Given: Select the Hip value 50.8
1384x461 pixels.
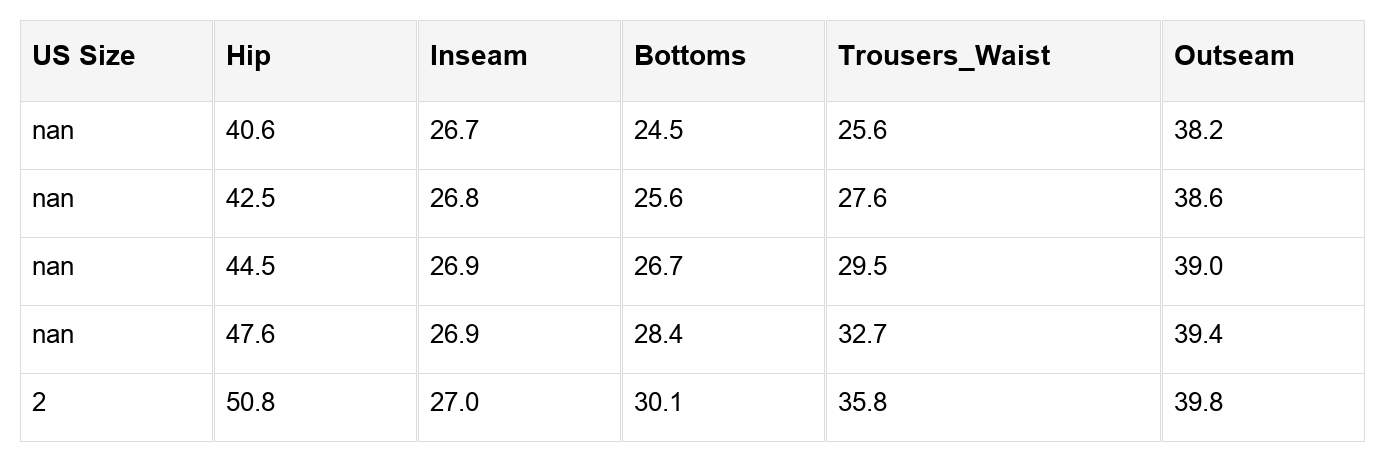Looking at the screenshot, I should 250,403.
